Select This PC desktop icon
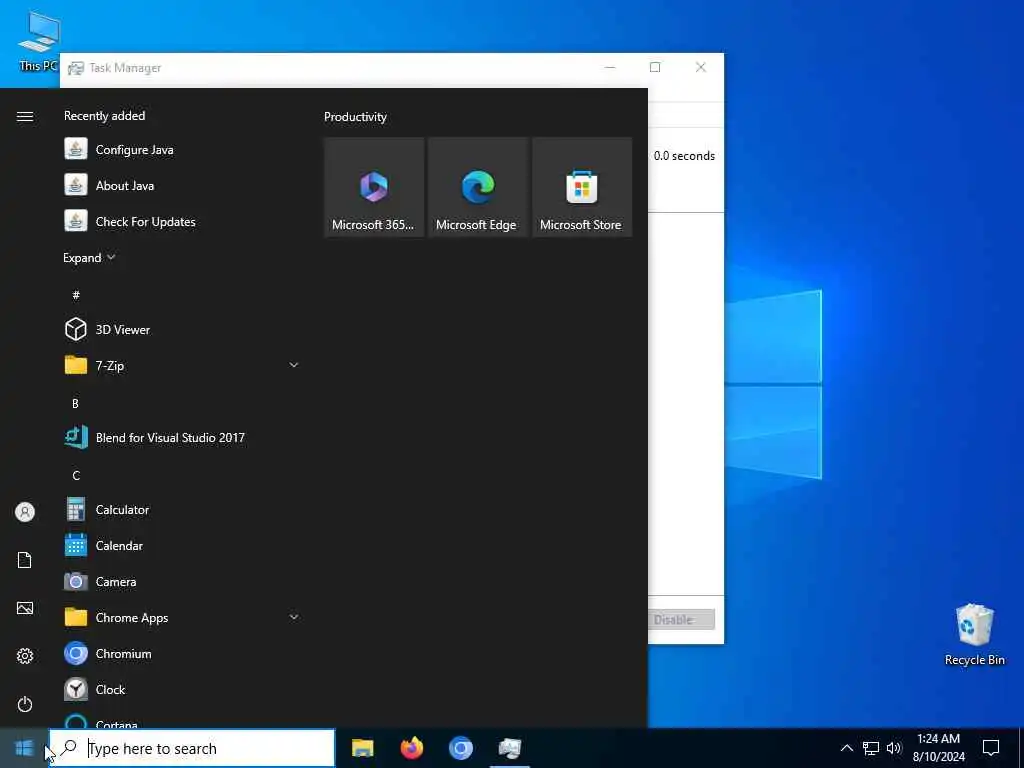The width and height of the screenshot is (1024, 768). [x=38, y=41]
